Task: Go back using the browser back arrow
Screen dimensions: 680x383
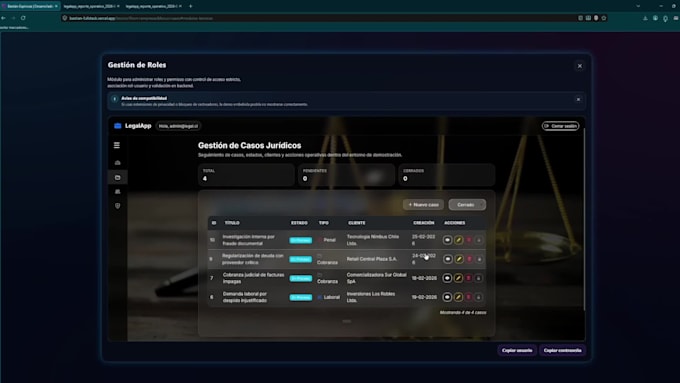Action: coord(3,18)
